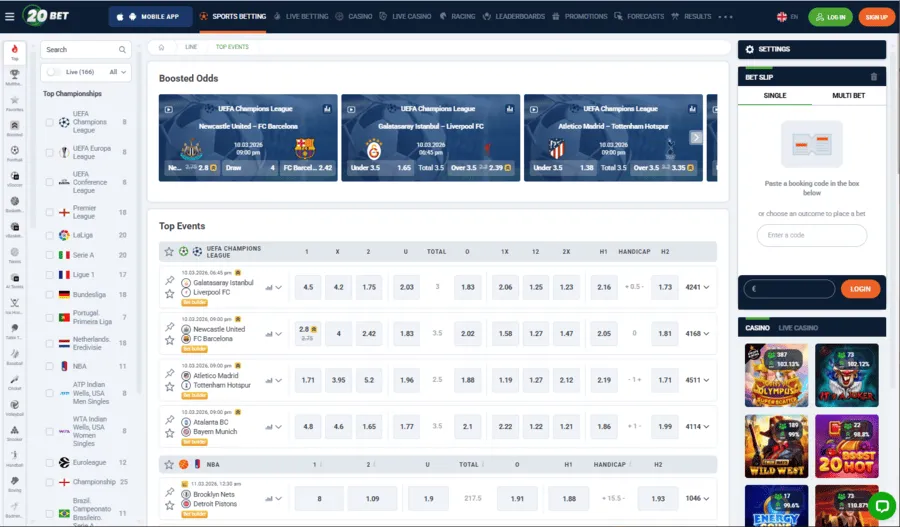900x527 pixels.
Task: Open stats chart for Atletico Madrid match
Action: pyautogui.click(x=269, y=381)
